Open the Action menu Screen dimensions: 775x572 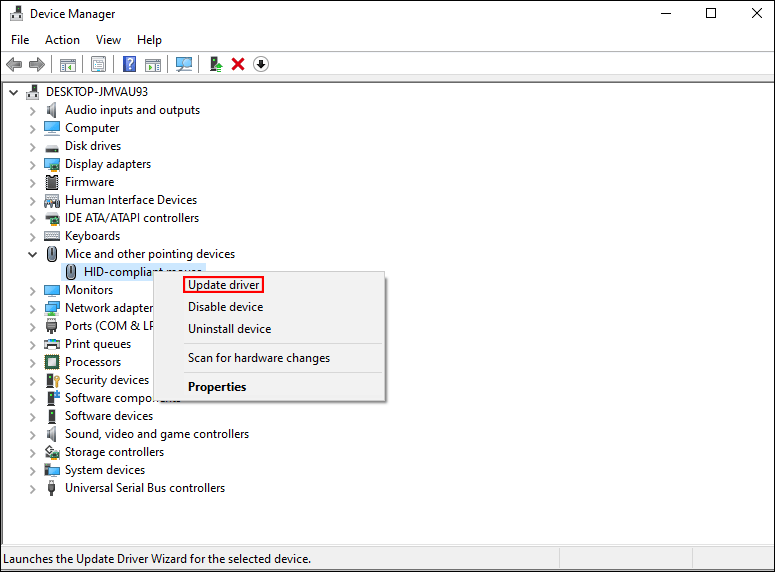tap(62, 40)
